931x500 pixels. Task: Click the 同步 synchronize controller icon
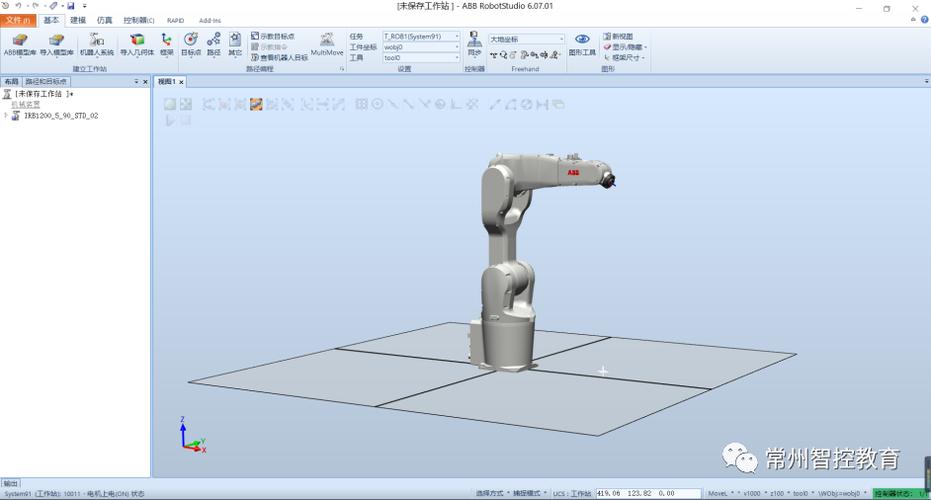[x=474, y=45]
